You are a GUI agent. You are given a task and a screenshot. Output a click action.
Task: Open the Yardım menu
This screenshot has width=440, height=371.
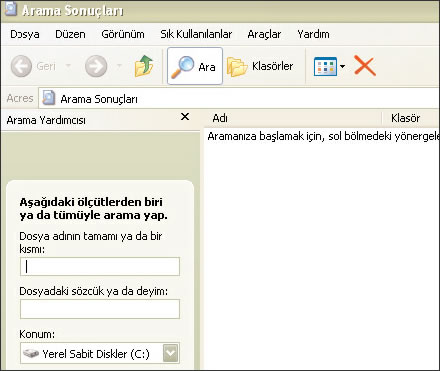click(313, 34)
